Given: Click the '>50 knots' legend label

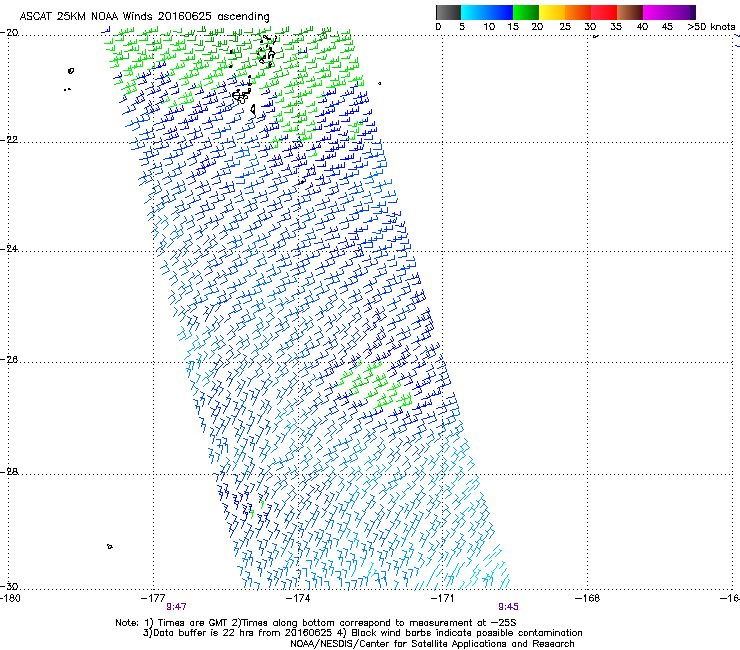Looking at the screenshot, I should pyautogui.click(x=711, y=26).
